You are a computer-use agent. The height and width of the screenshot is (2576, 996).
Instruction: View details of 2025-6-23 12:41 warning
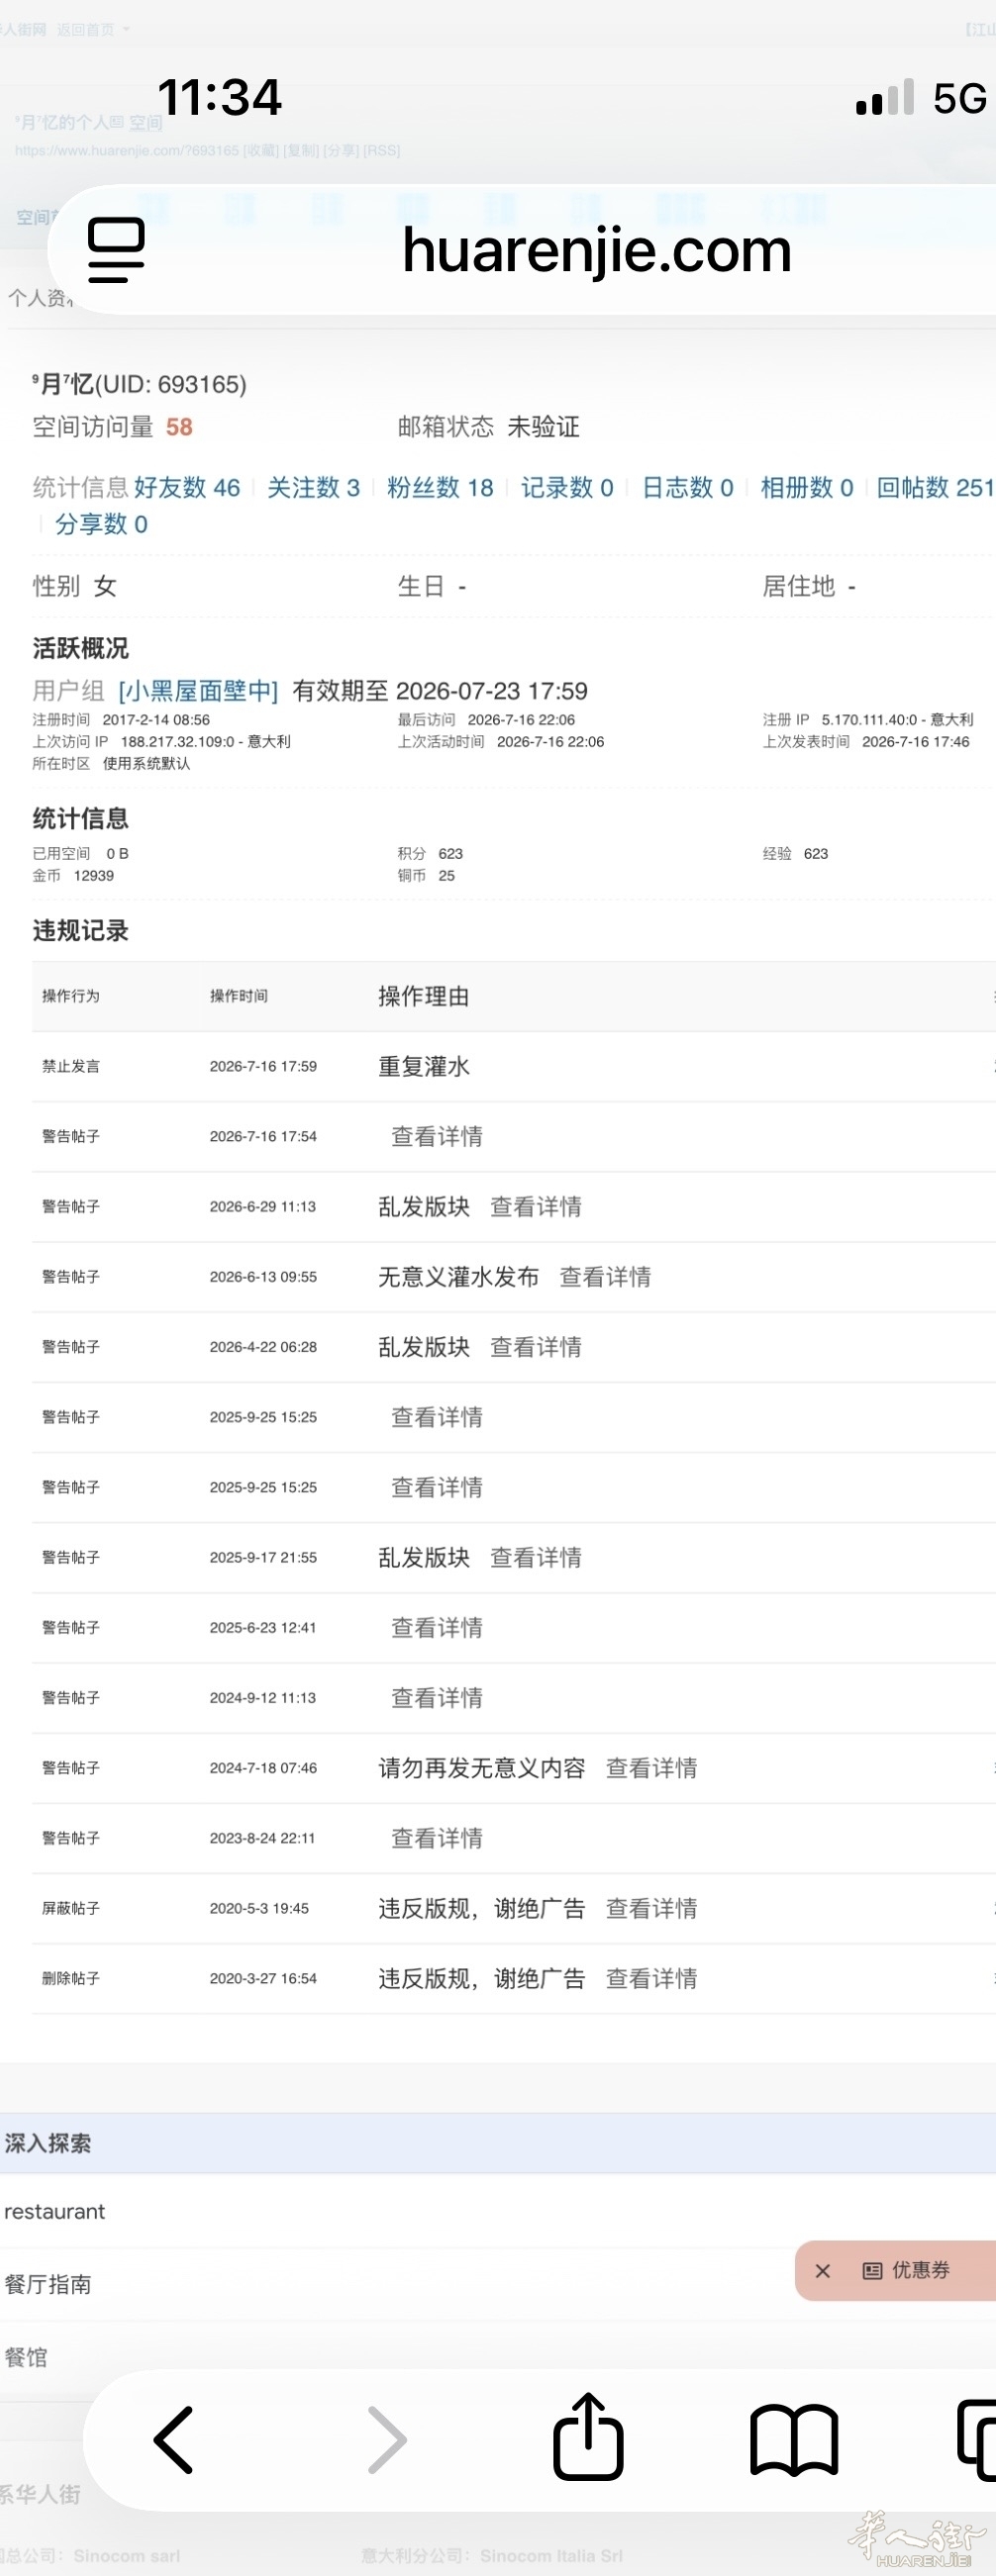(x=437, y=1627)
